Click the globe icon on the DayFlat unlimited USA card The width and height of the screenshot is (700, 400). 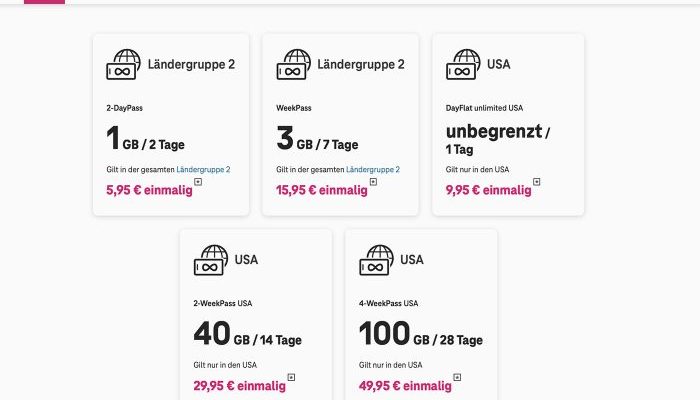463,65
